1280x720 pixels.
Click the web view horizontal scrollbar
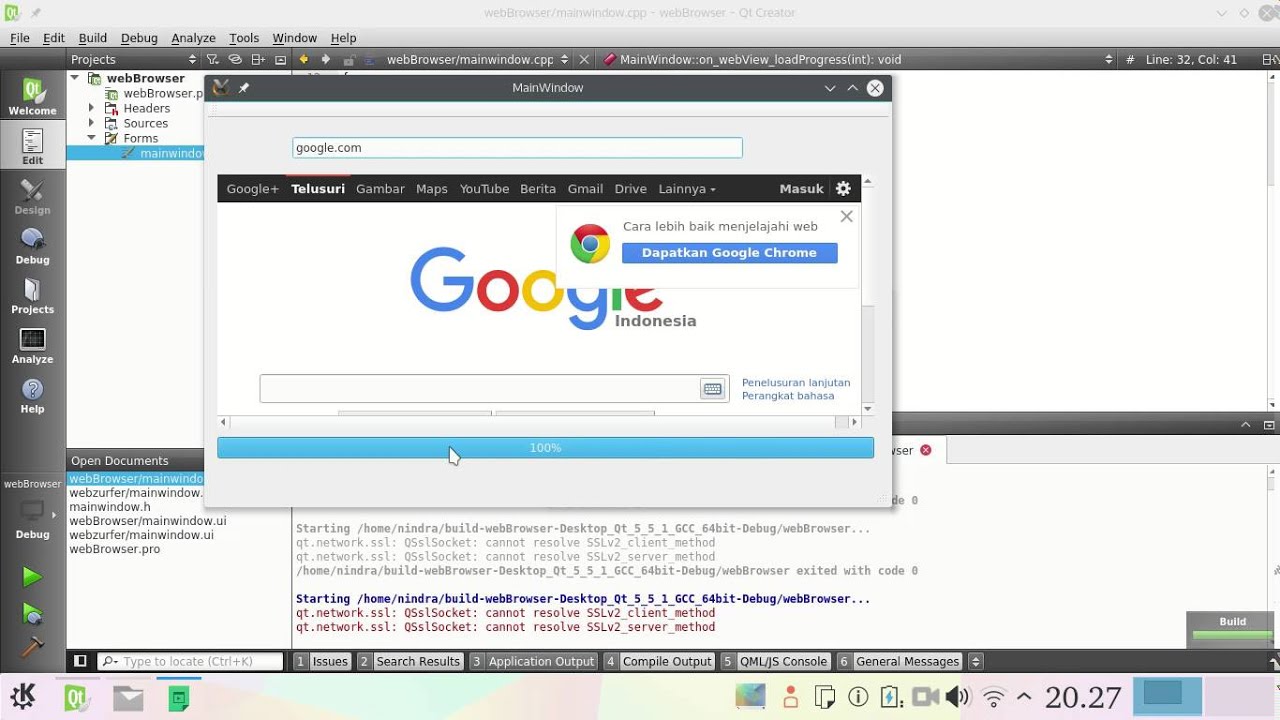tap(539, 422)
